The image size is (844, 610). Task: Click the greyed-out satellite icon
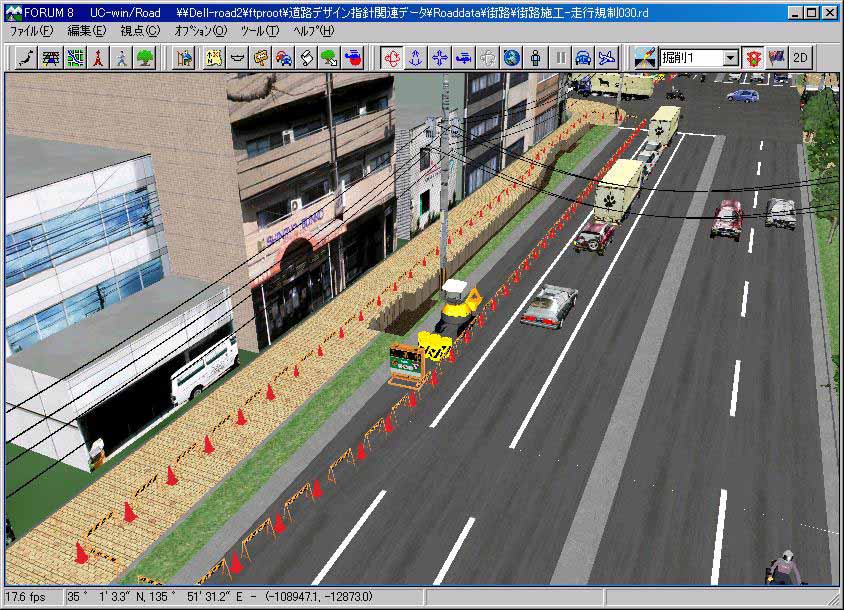point(487,58)
